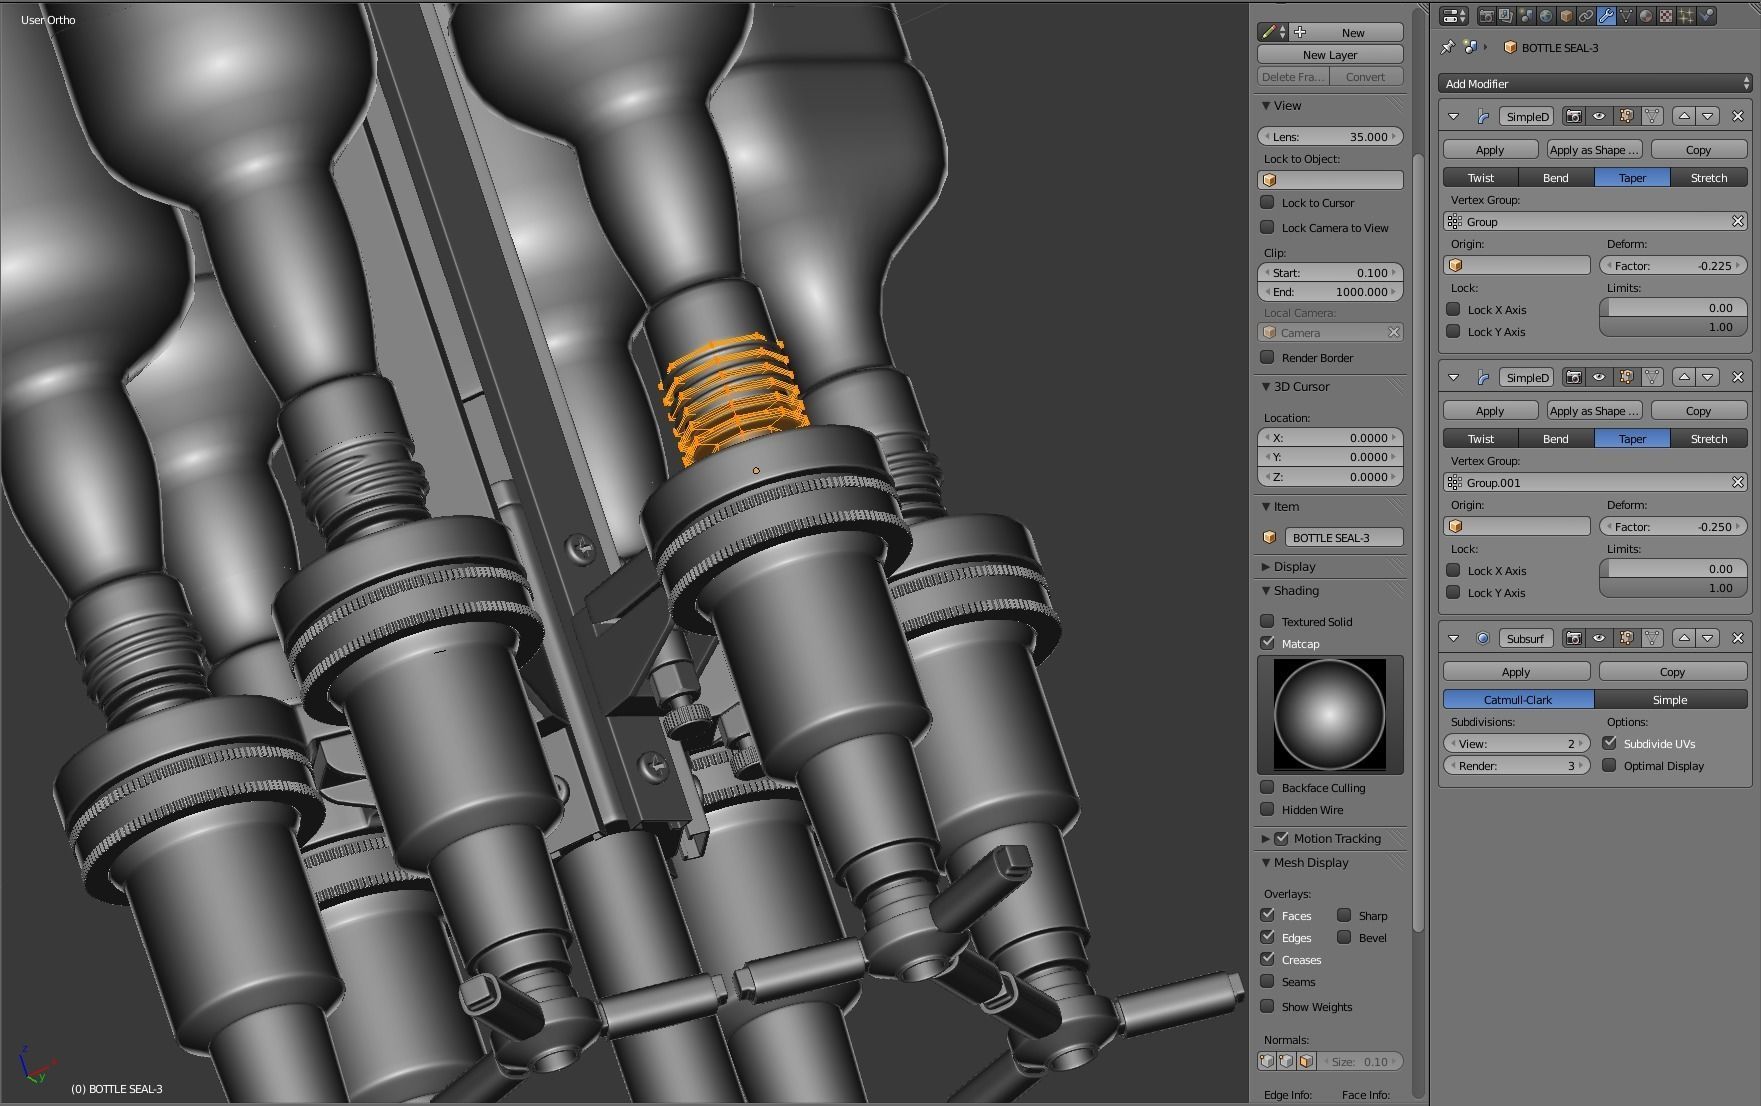Image resolution: width=1761 pixels, height=1106 pixels.
Task: Toggle render use for Subsurf modifier
Action: [1574, 639]
